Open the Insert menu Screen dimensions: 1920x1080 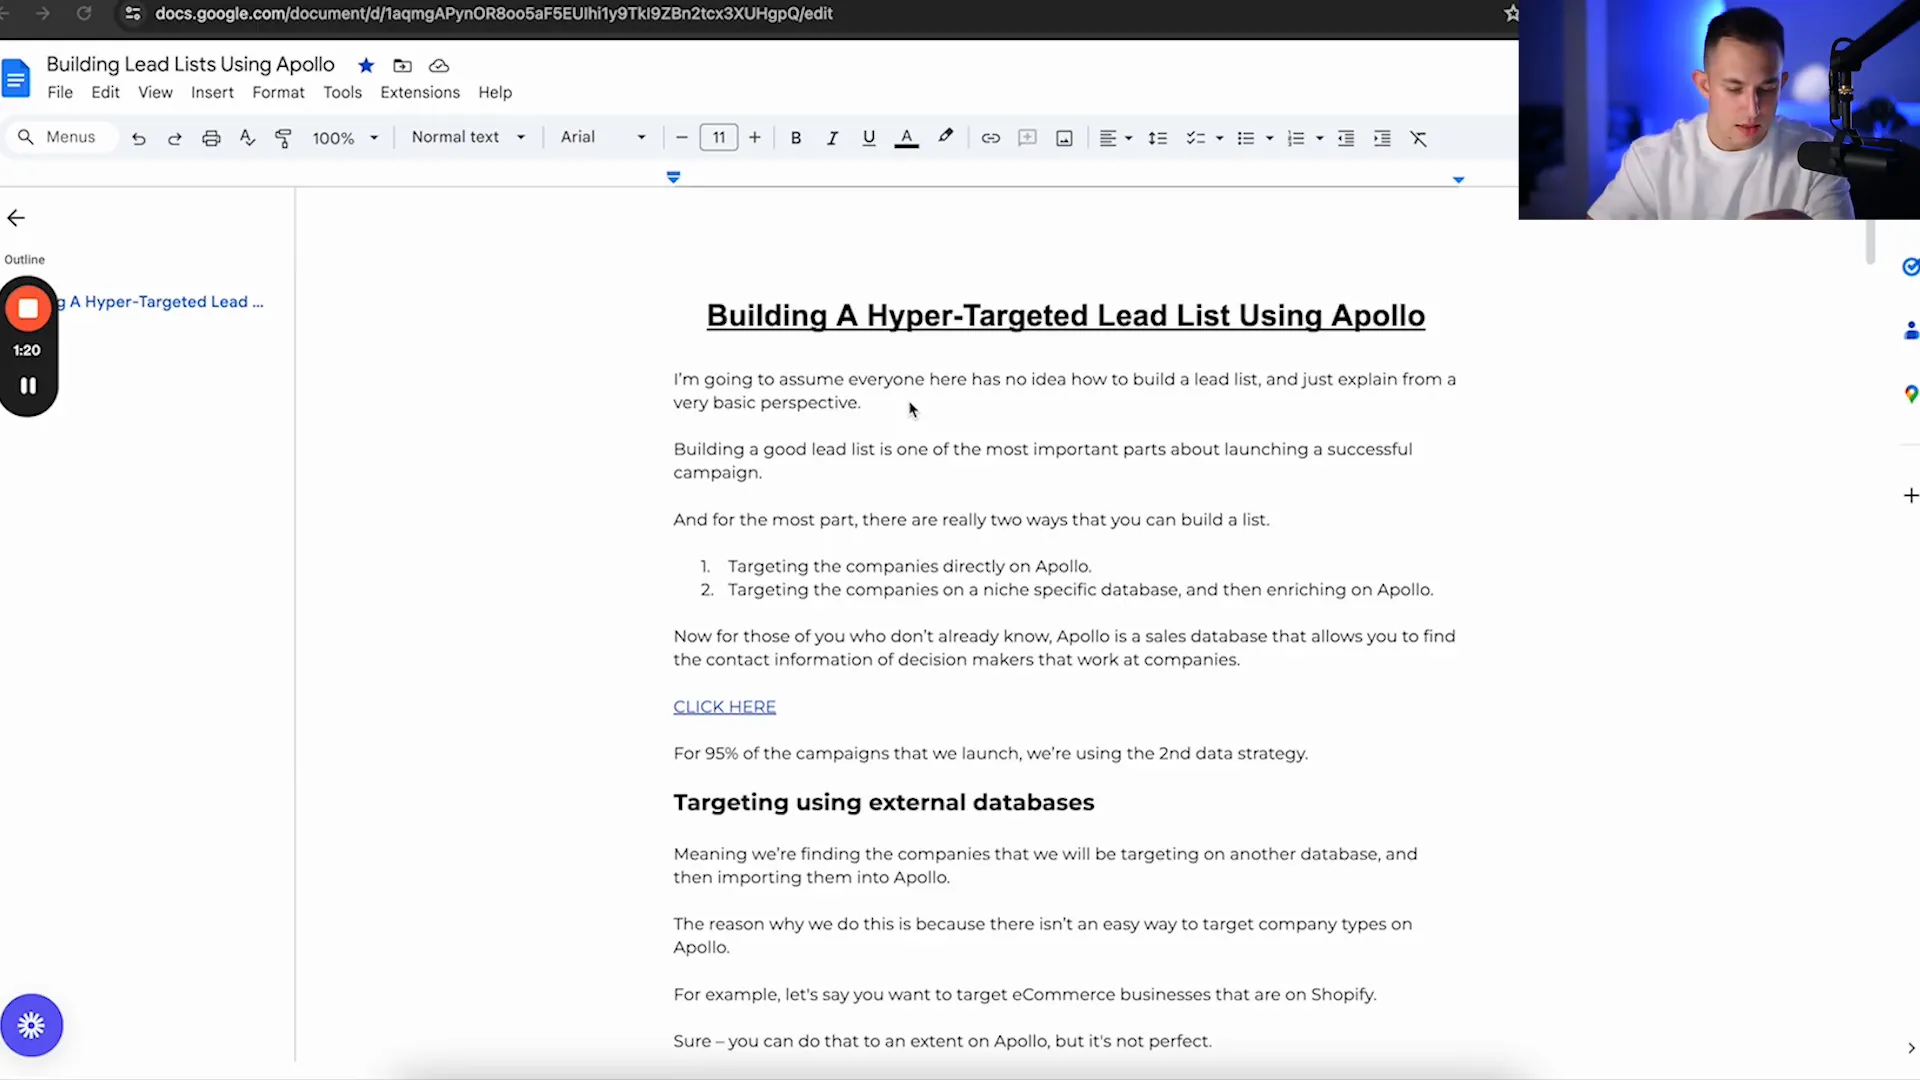click(212, 92)
